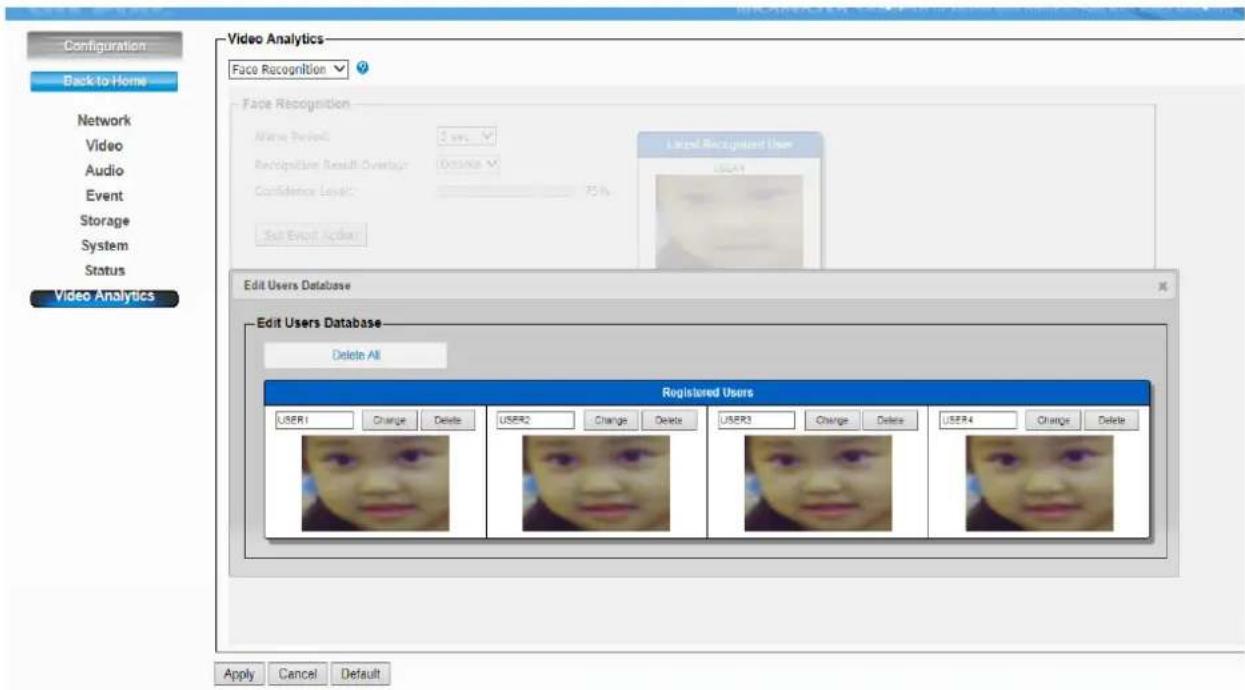
Task: Go Back to Home
Action: [x=104, y=81]
